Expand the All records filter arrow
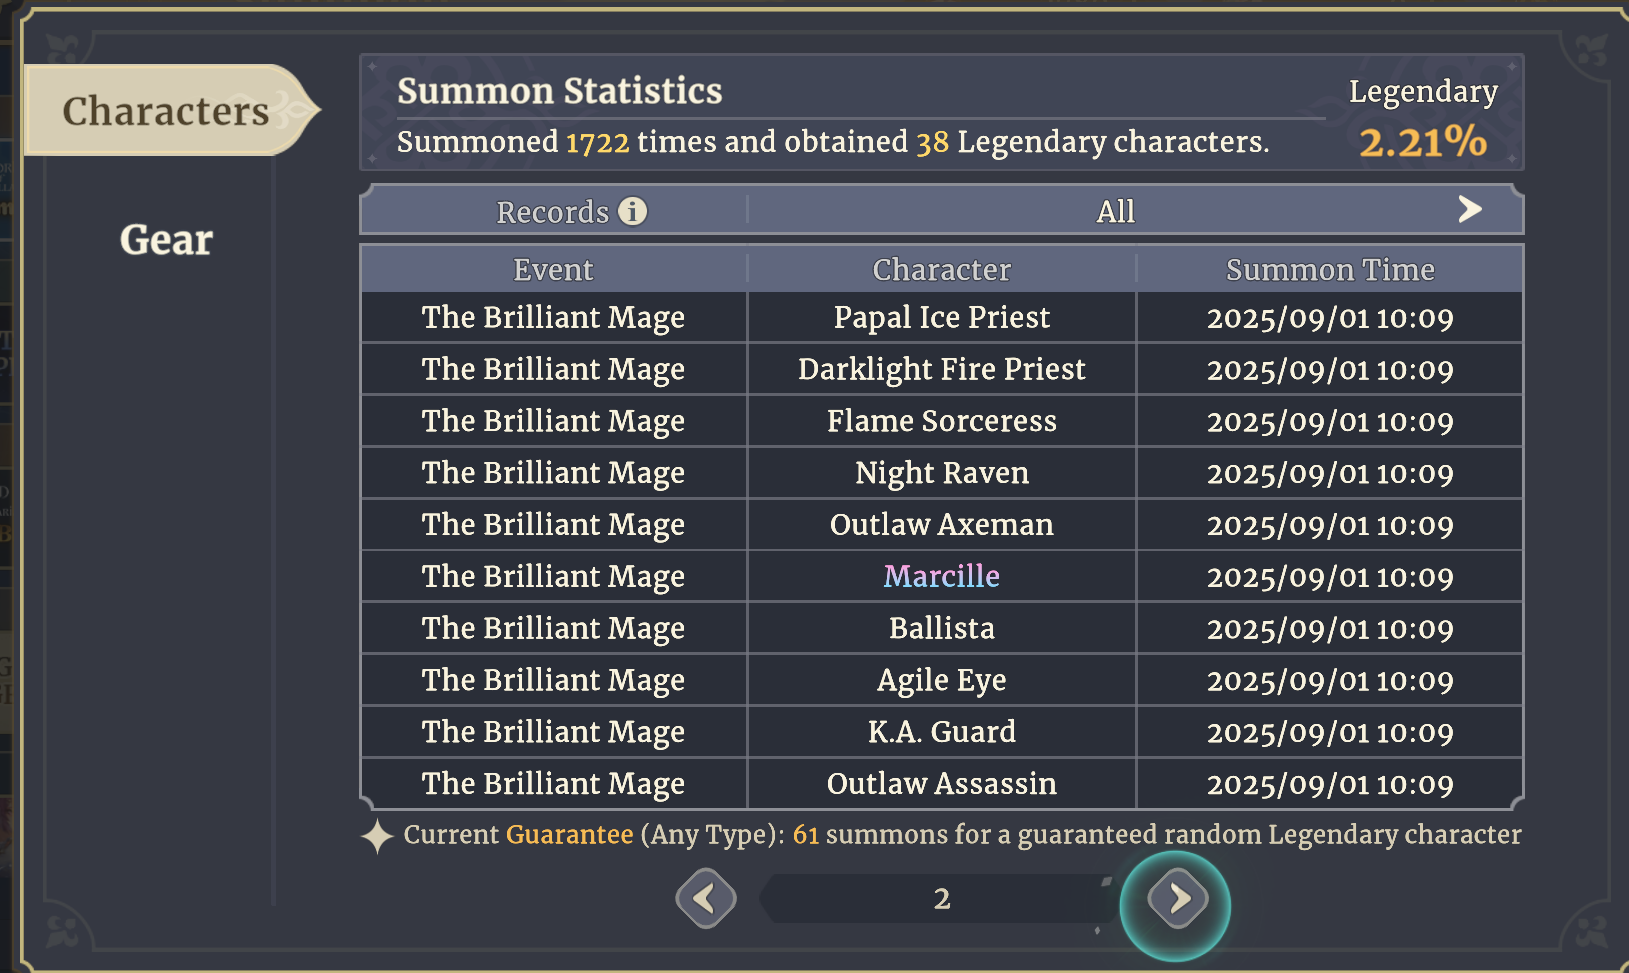This screenshot has height=973, width=1629. coord(1469,210)
